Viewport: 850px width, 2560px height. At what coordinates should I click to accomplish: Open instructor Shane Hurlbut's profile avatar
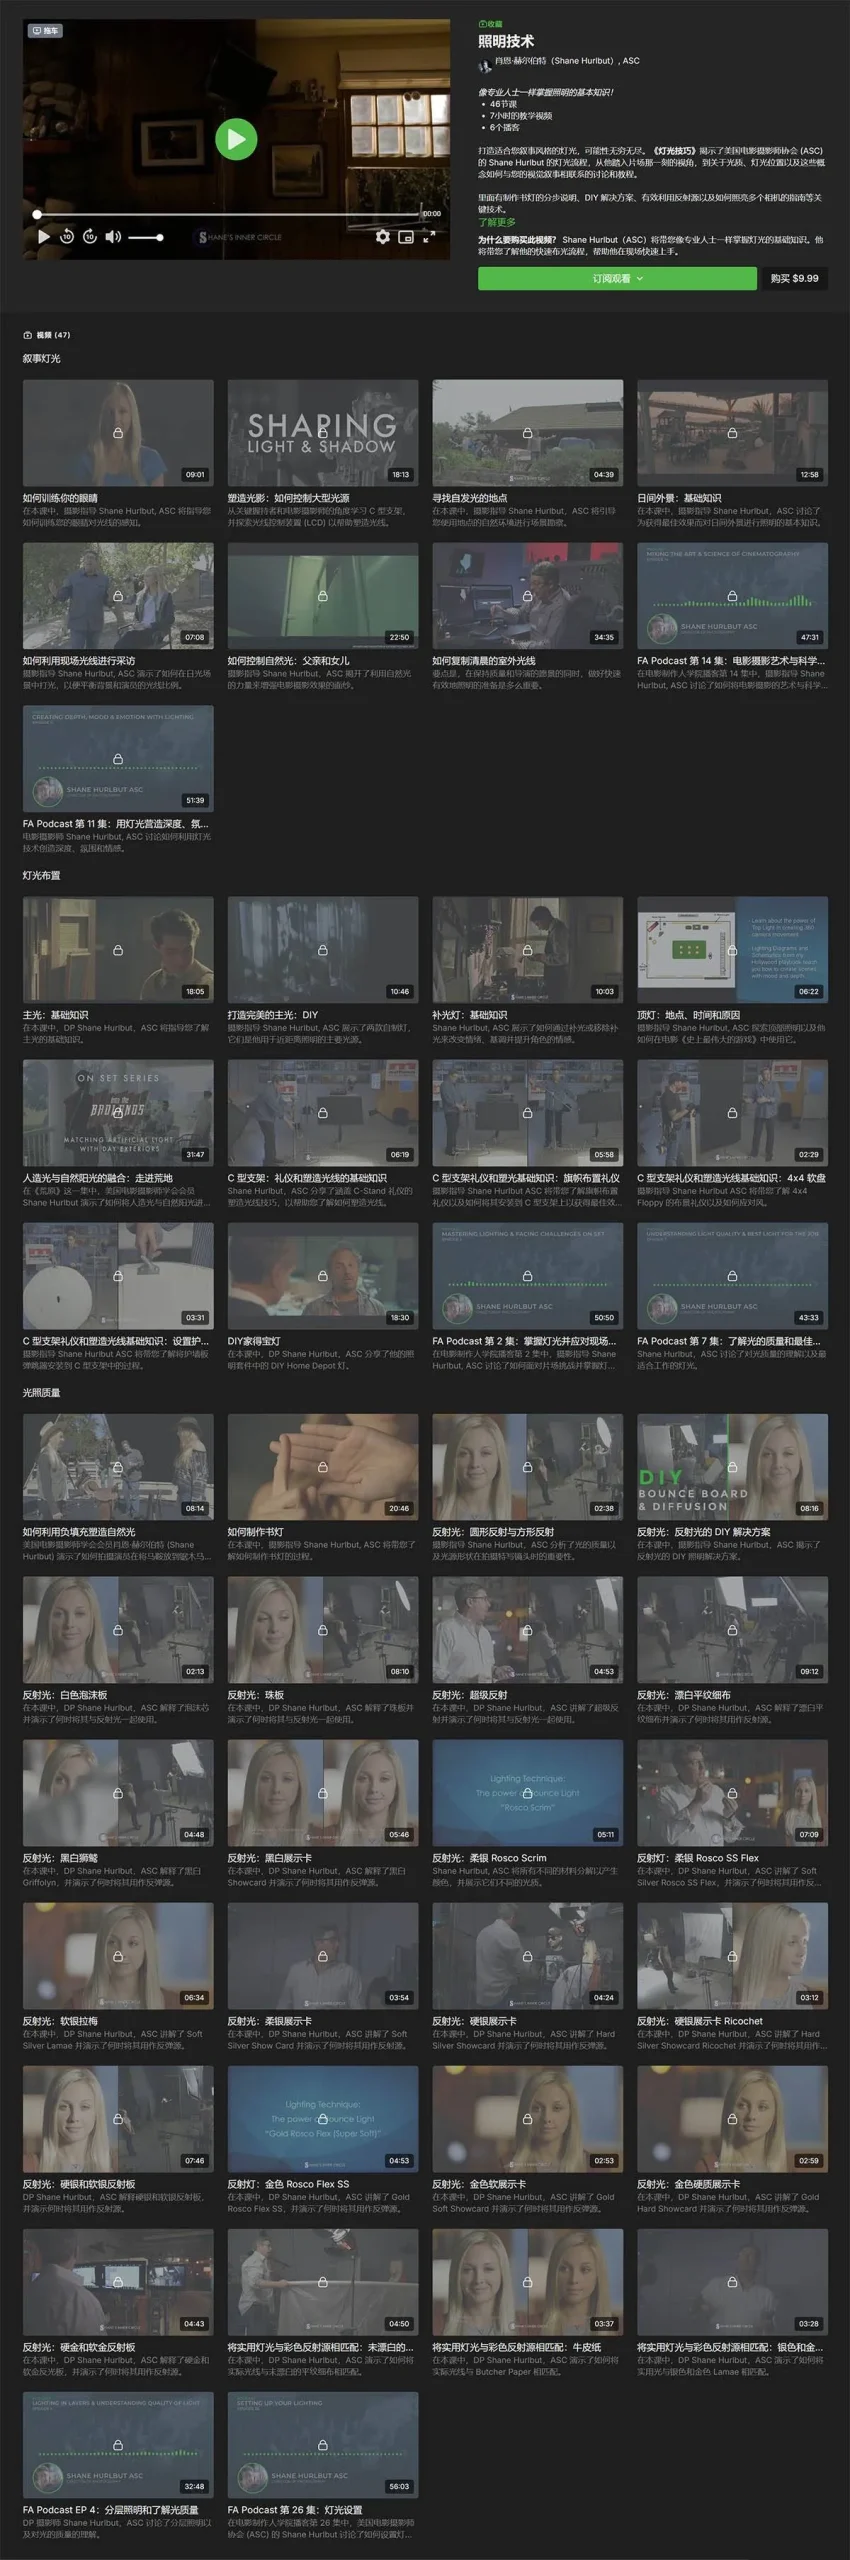pos(485,65)
